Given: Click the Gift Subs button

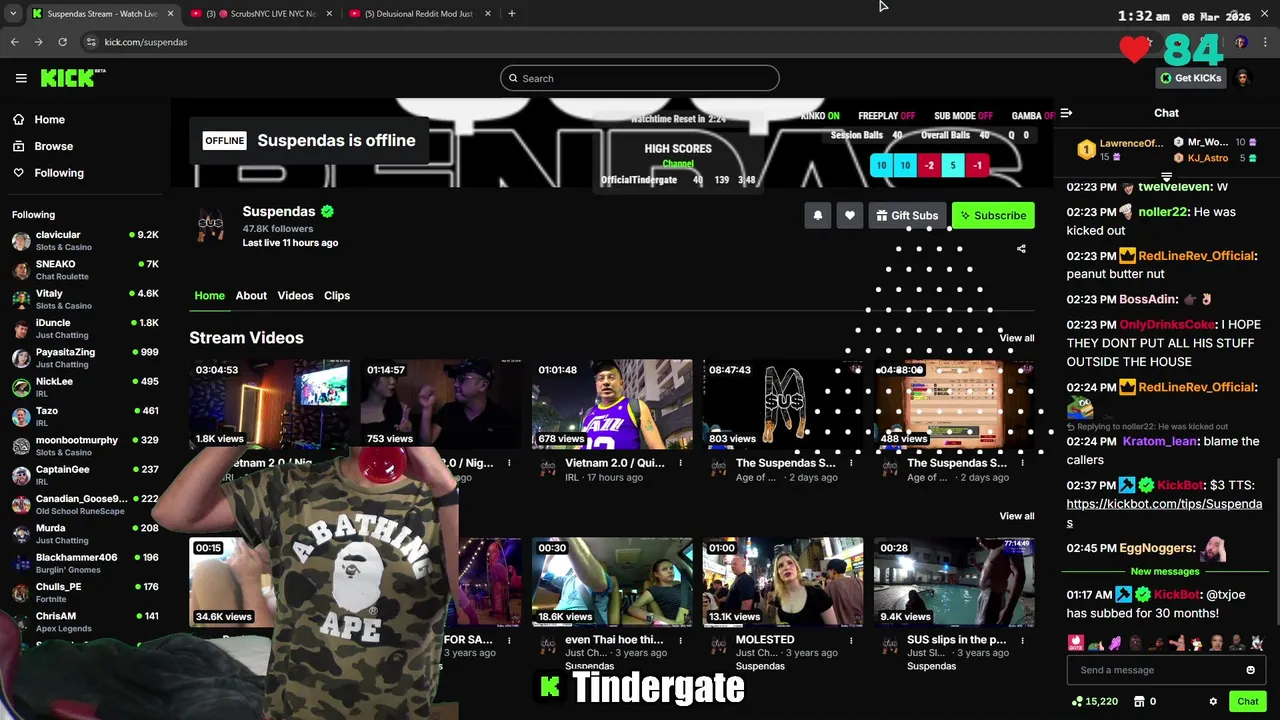Looking at the screenshot, I should tap(907, 215).
